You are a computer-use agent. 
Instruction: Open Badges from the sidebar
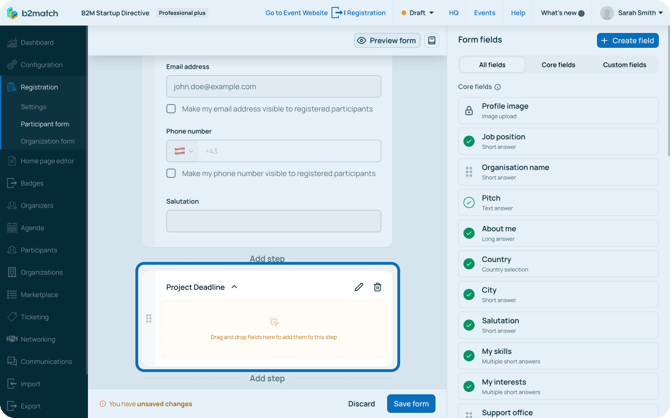[x=31, y=183]
